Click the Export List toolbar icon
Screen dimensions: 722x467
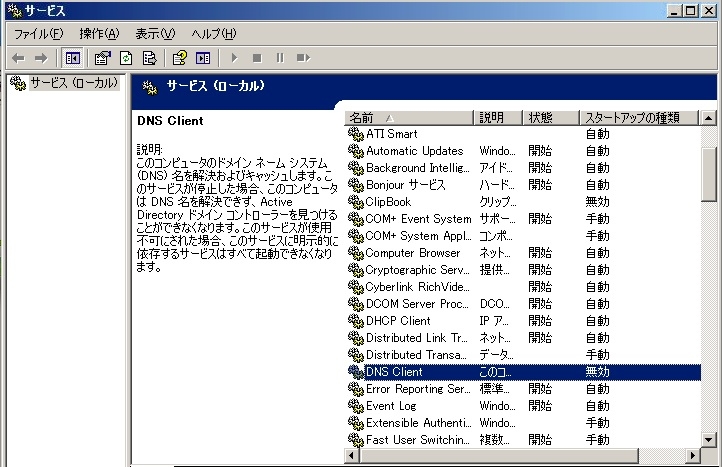pos(149,59)
